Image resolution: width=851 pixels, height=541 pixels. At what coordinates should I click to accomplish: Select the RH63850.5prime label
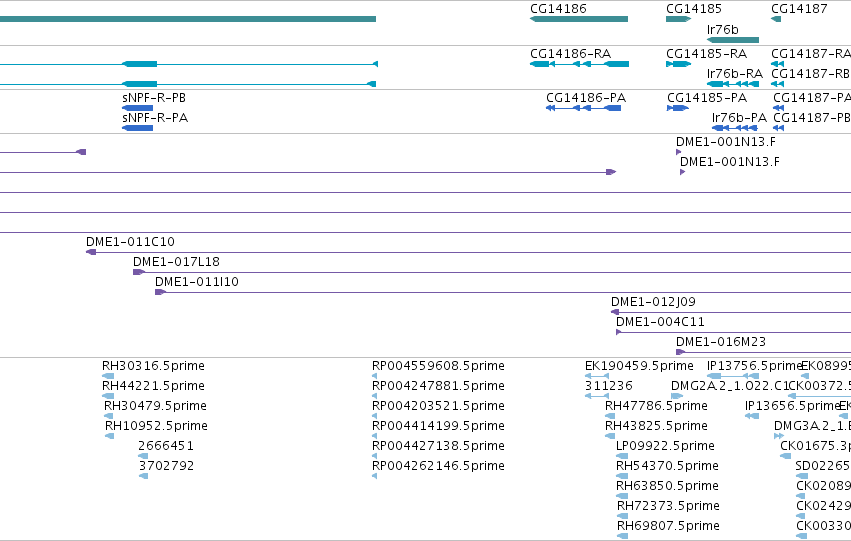668,486
